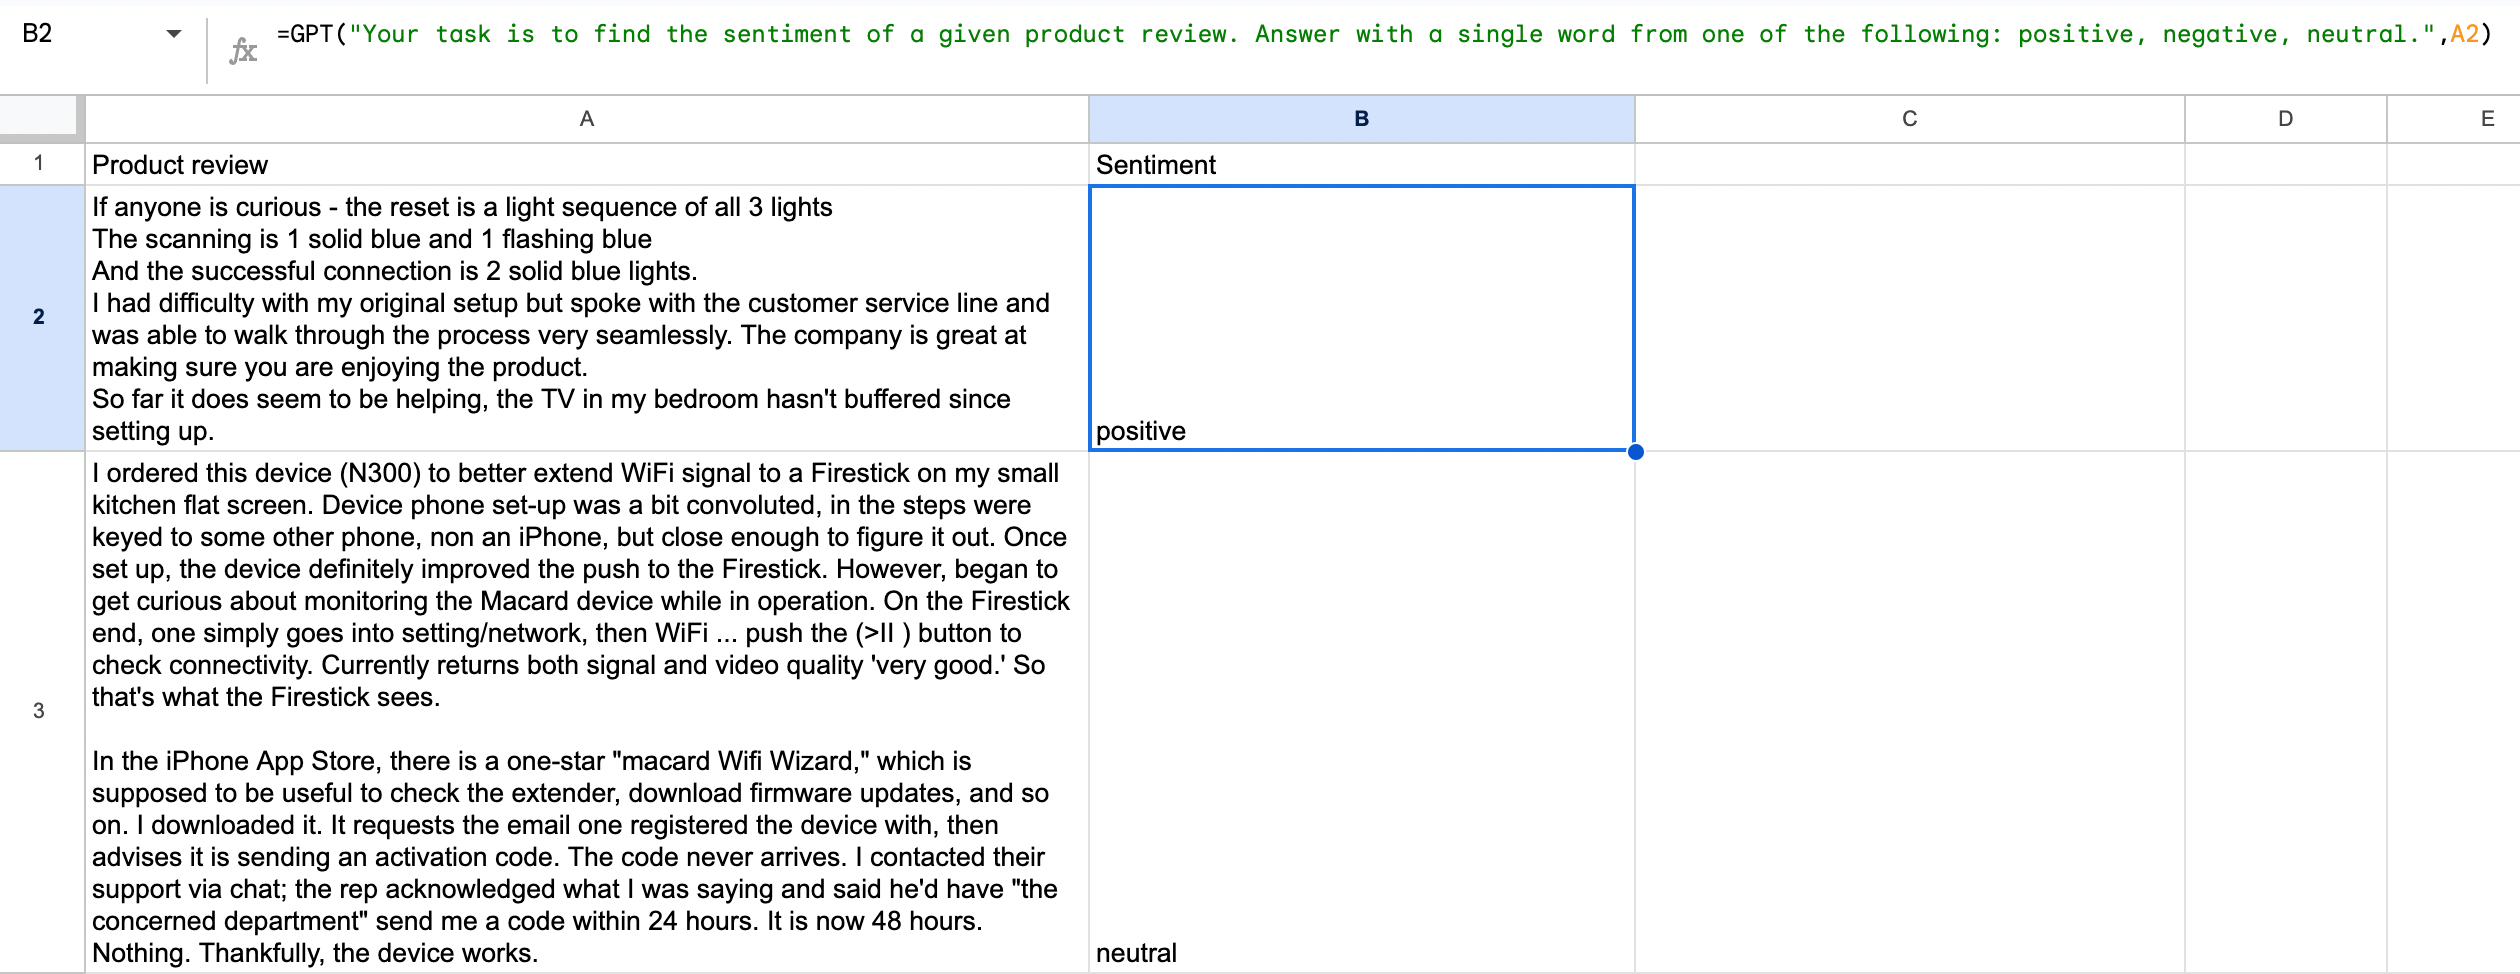Click the "Product review" header cell
This screenshot has height=974, width=2520.
[x=587, y=165]
